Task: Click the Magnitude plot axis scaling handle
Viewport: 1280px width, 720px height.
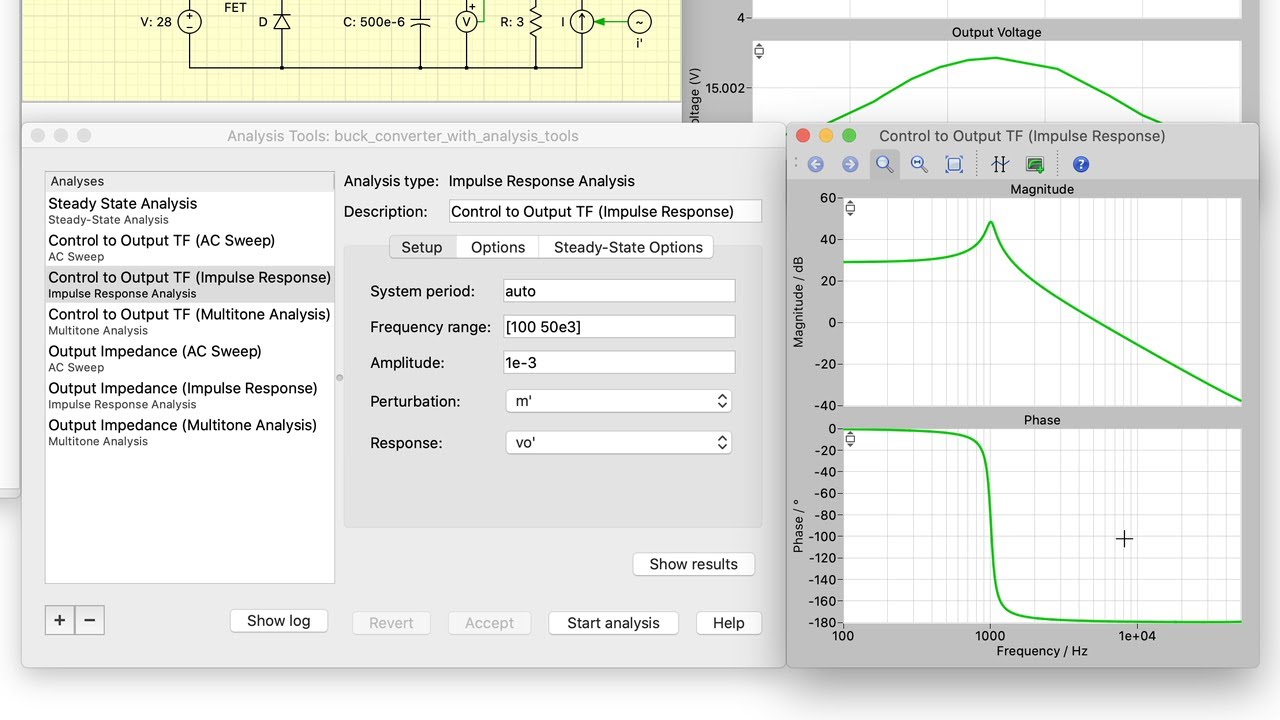Action: (850, 208)
